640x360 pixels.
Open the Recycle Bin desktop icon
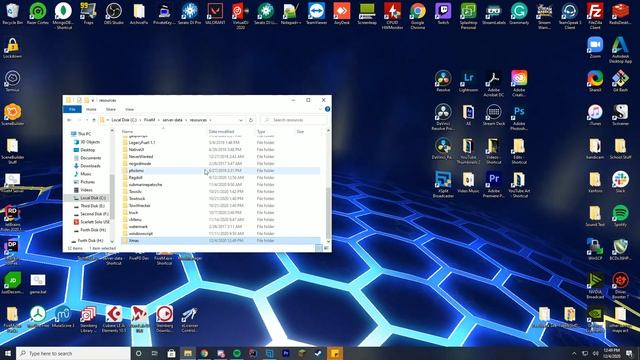tap(12, 14)
